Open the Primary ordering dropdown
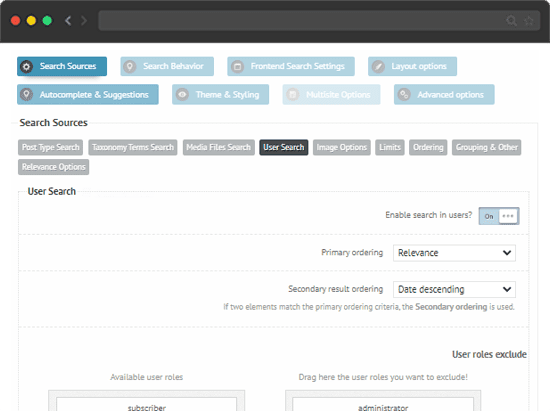This screenshot has height=411, width=550. (x=454, y=253)
